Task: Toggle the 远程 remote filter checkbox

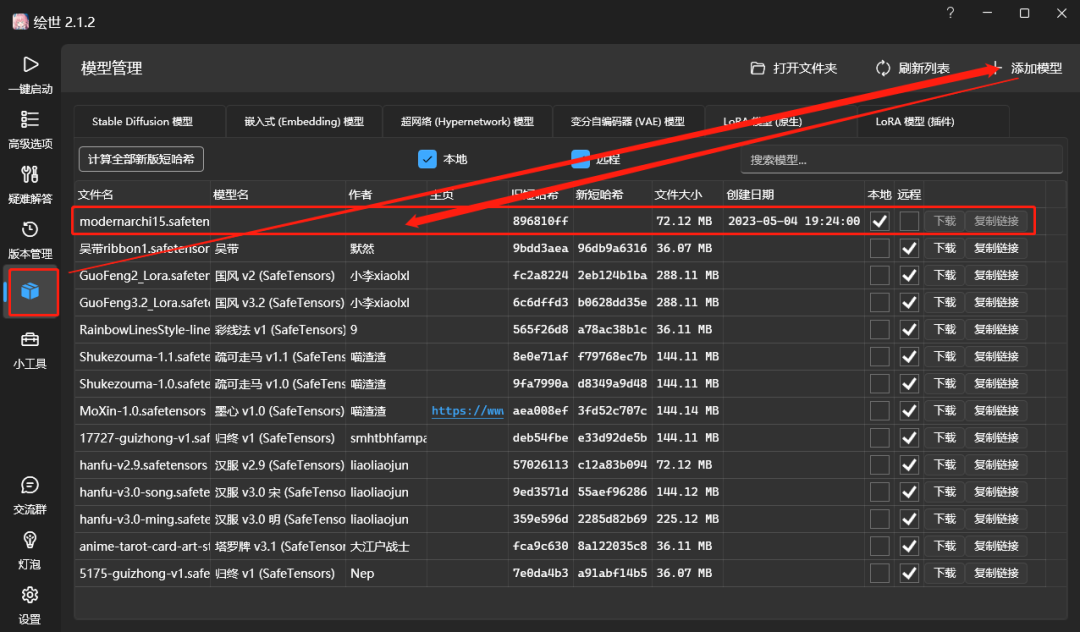Action: [581, 159]
